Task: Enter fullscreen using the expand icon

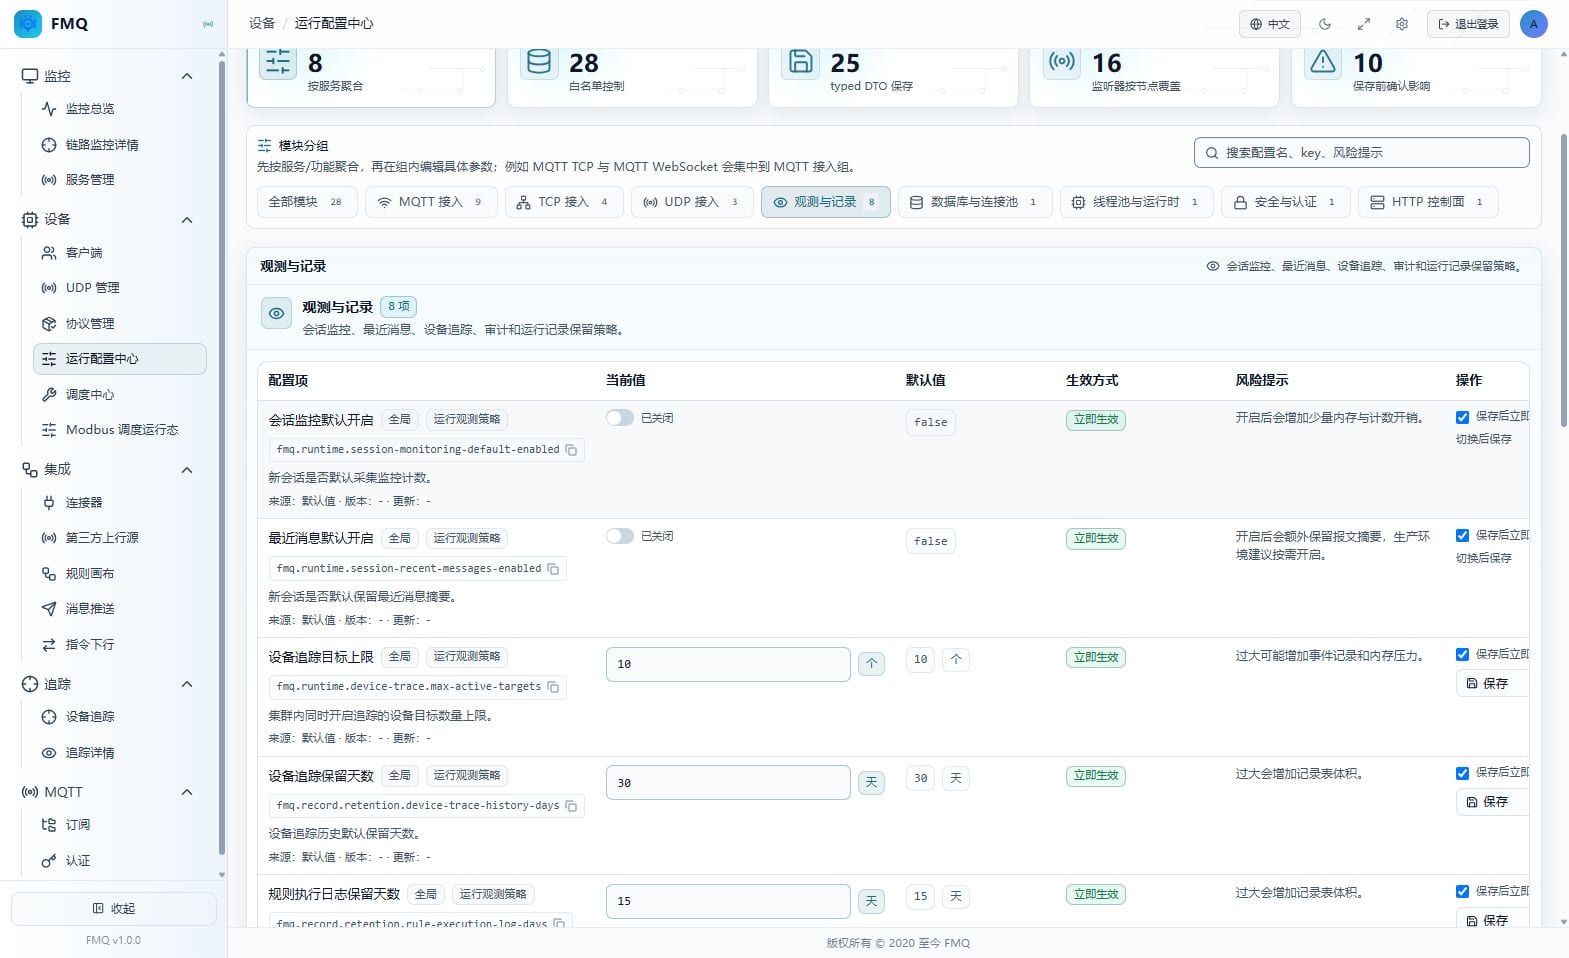Action: click(x=1364, y=24)
